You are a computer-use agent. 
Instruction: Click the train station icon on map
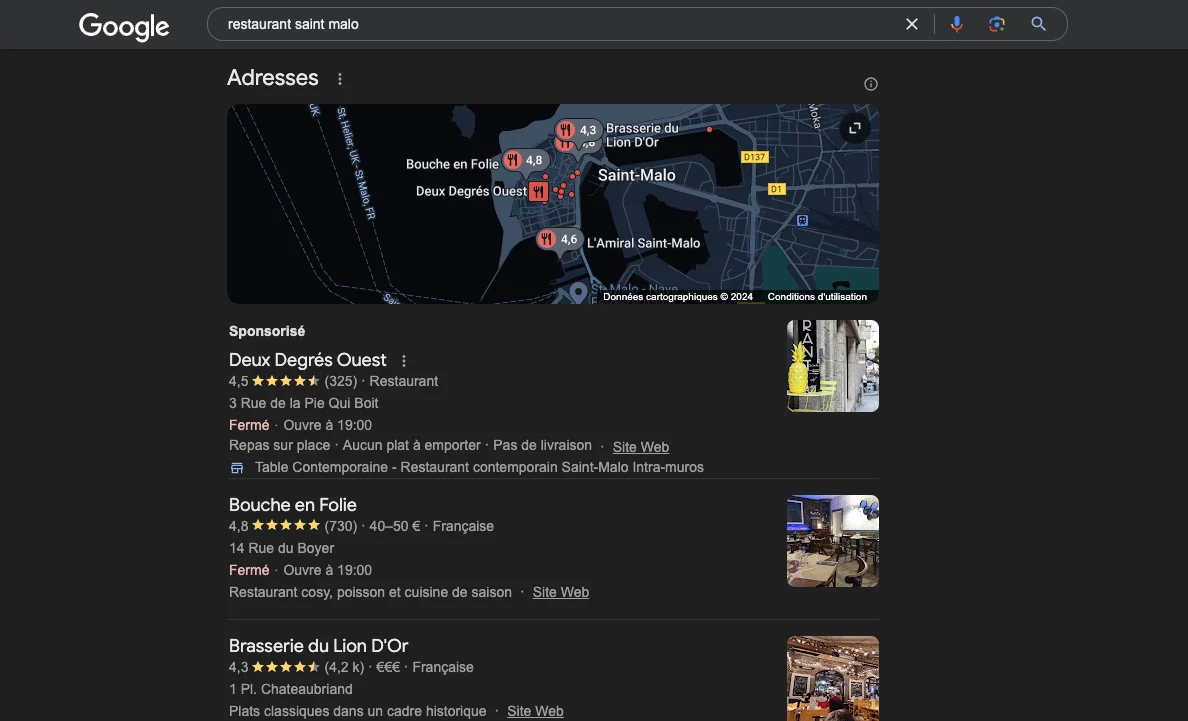tap(802, 220)
